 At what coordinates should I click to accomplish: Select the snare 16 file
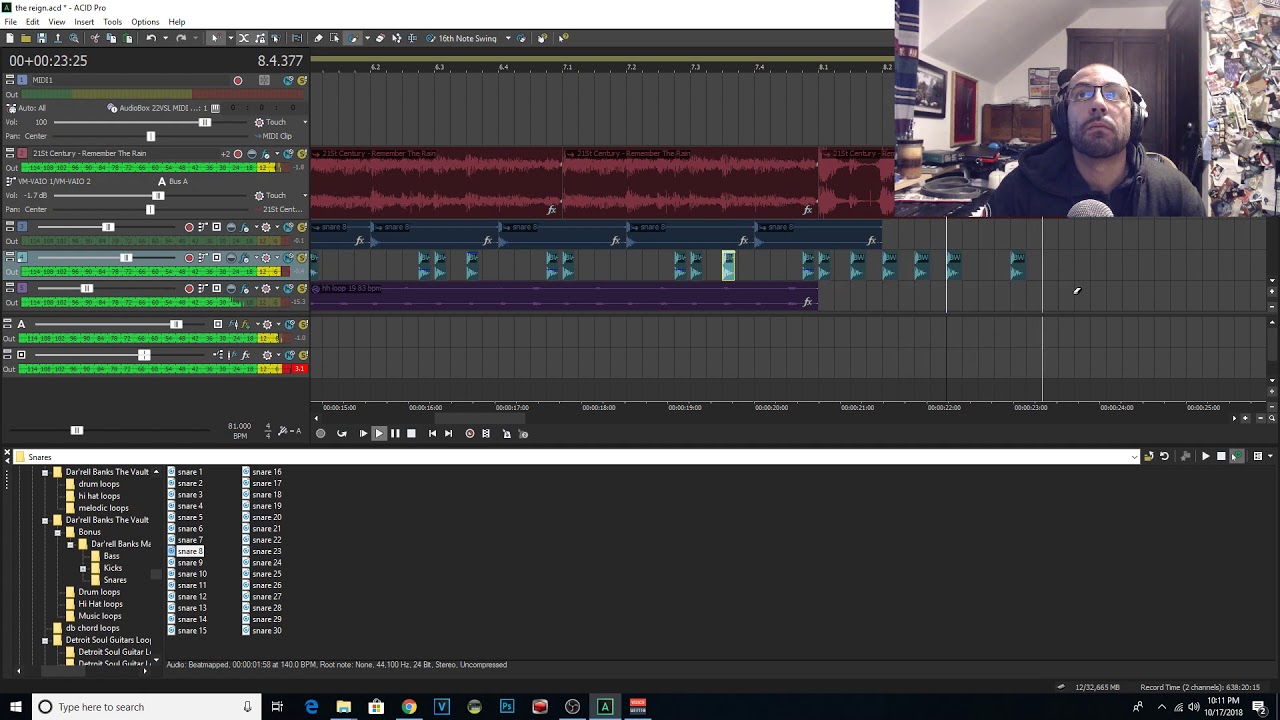[x=267, y=472]
